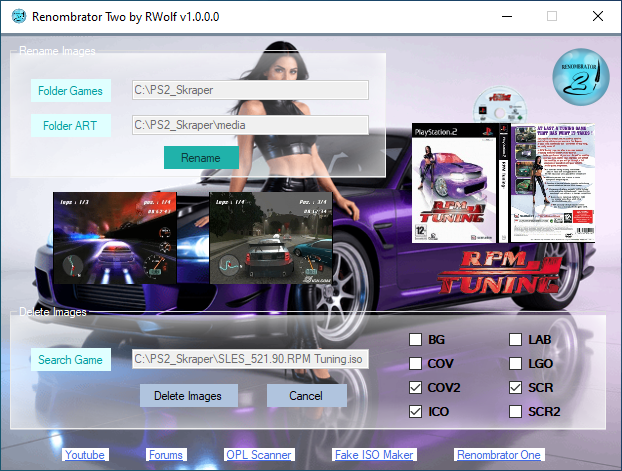Open the Youtube link
Image resolution: width=622 pixels, height=471 pixels.
click(85, 455)
